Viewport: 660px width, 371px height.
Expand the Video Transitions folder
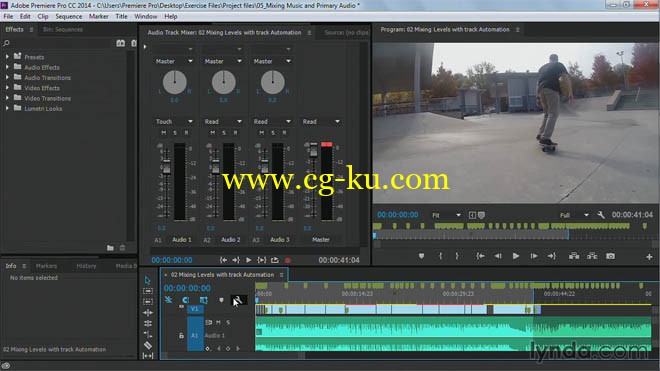point(7,98)
